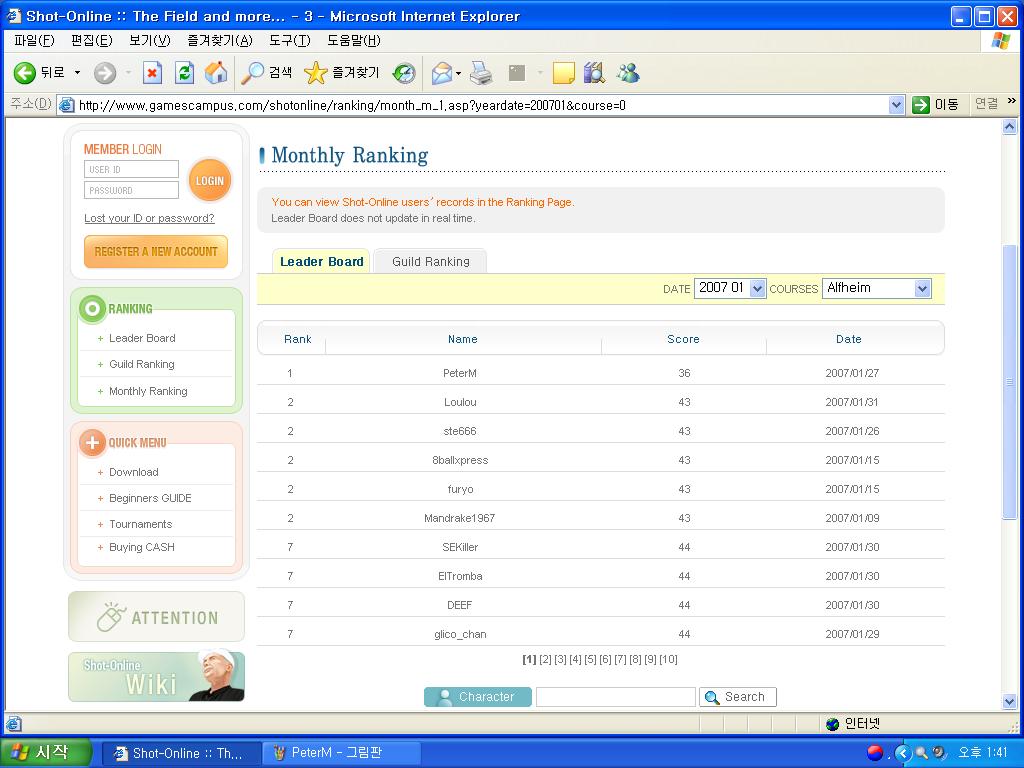
Task: Open the 편집(E) menu
Action: coord(91,40)
